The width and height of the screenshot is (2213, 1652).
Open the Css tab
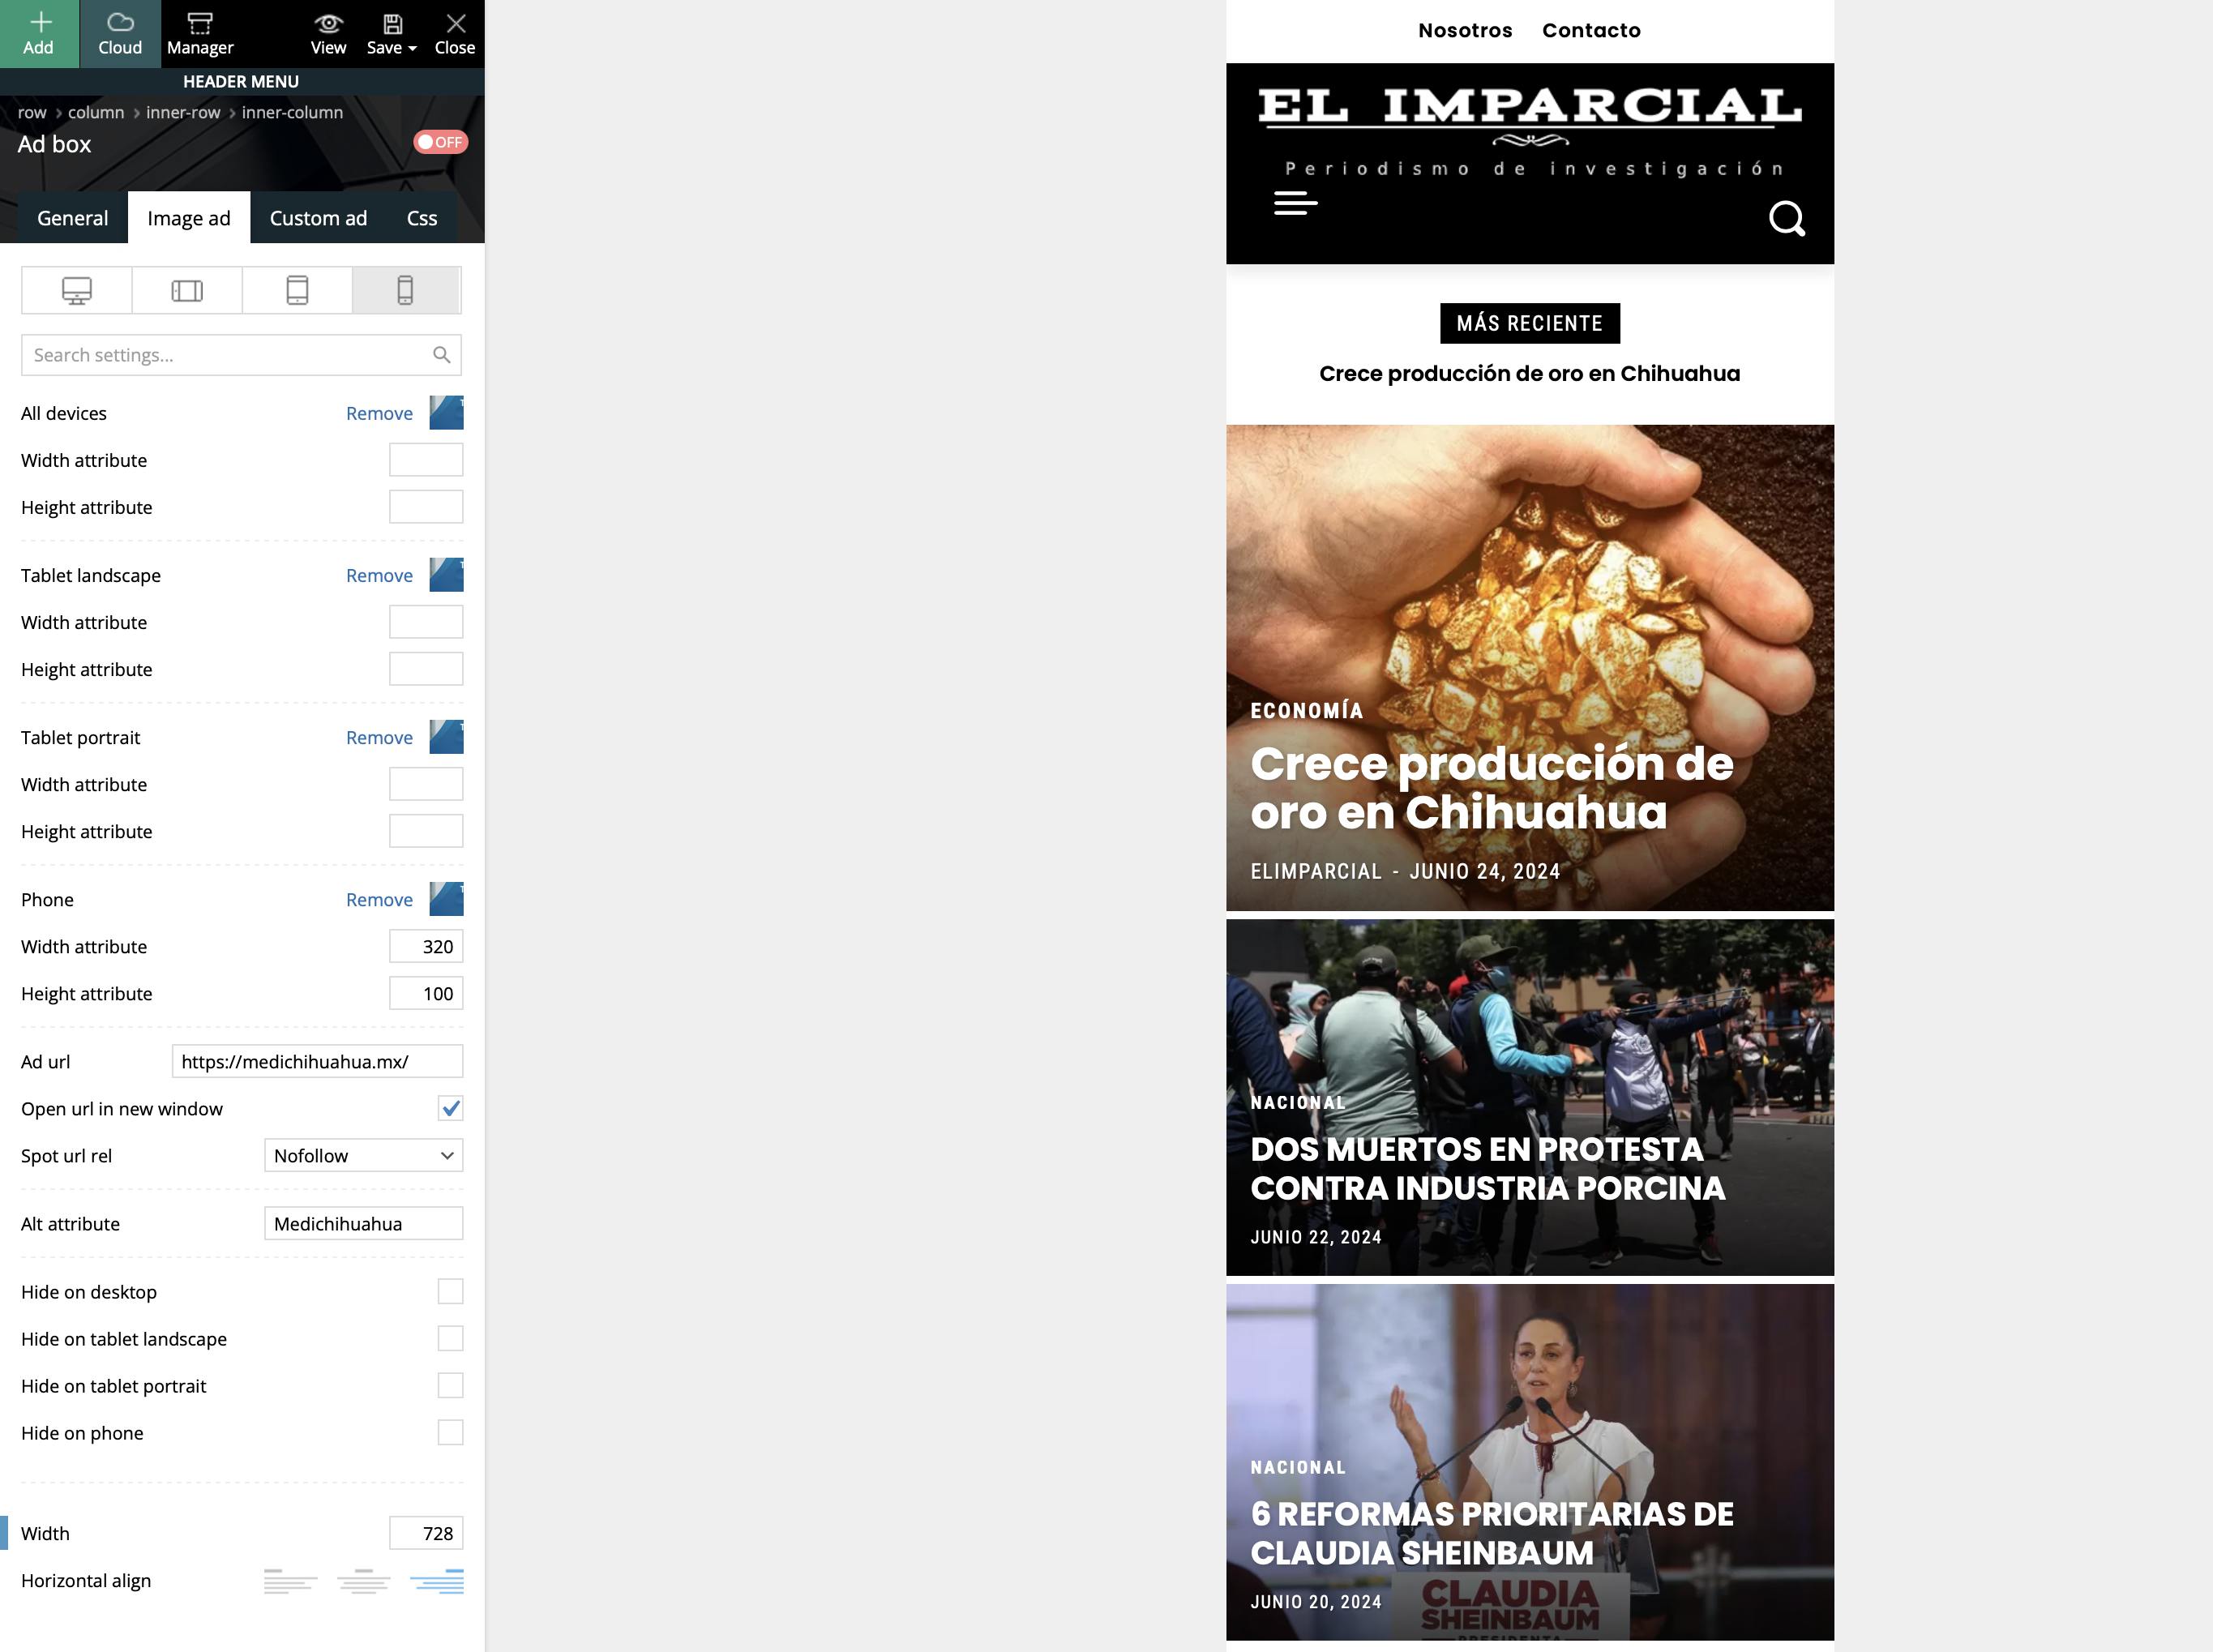pyautogui.click(x=422, y=218)
